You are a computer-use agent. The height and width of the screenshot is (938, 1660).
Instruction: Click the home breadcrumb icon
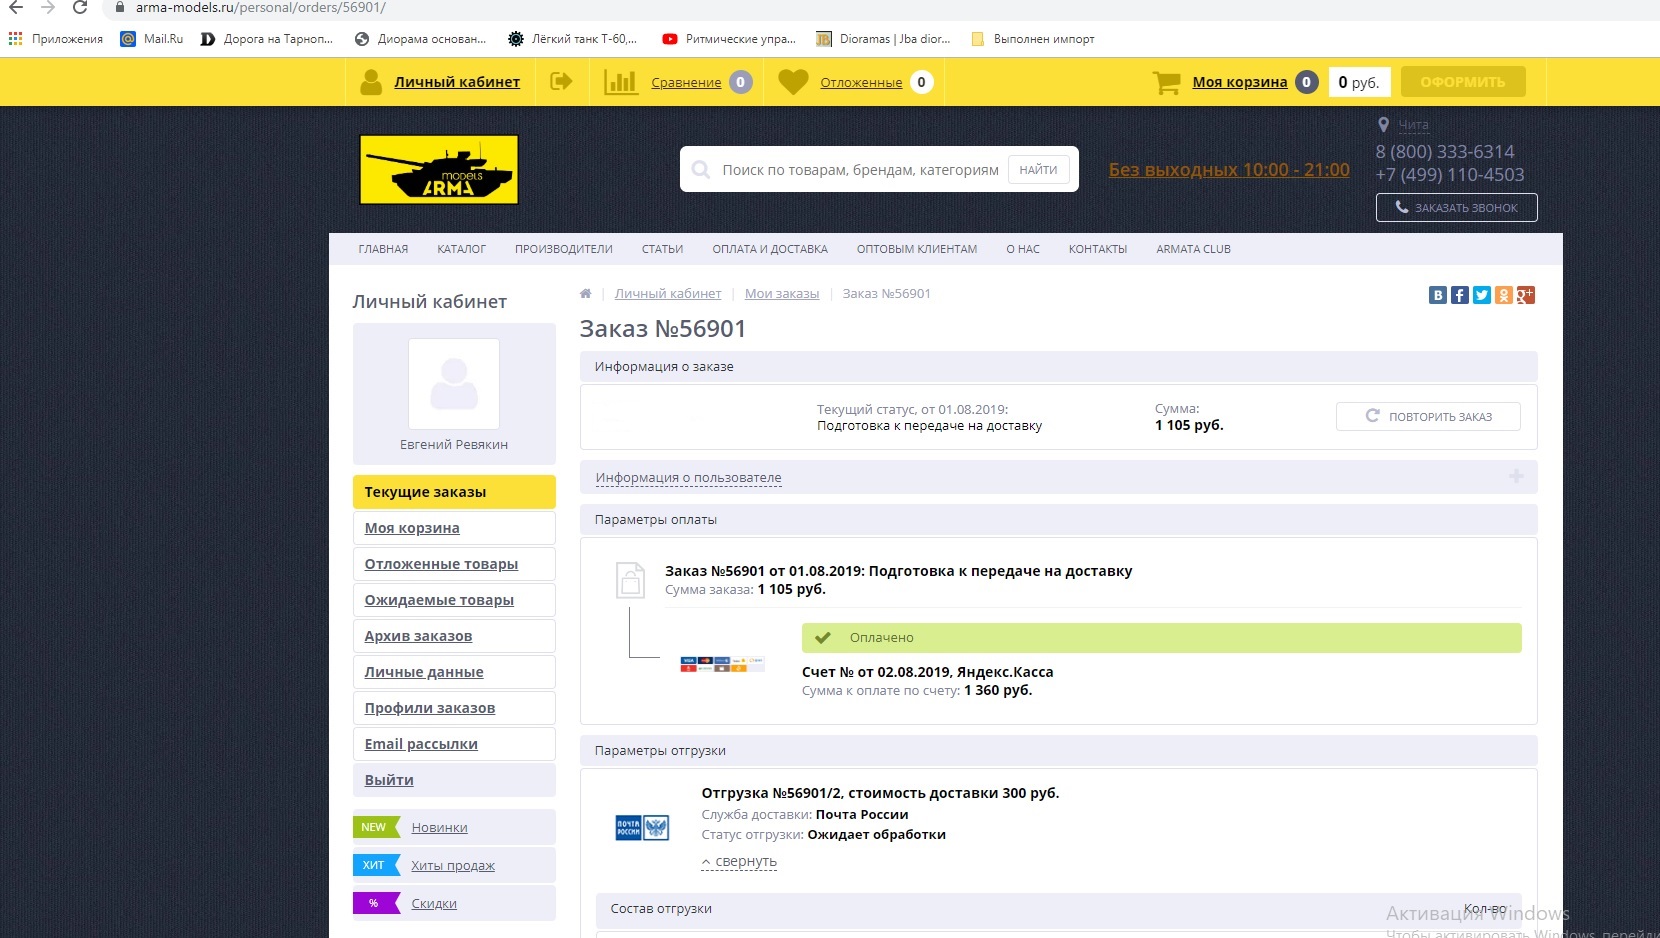pyautogui.click(x=586, y=294)
